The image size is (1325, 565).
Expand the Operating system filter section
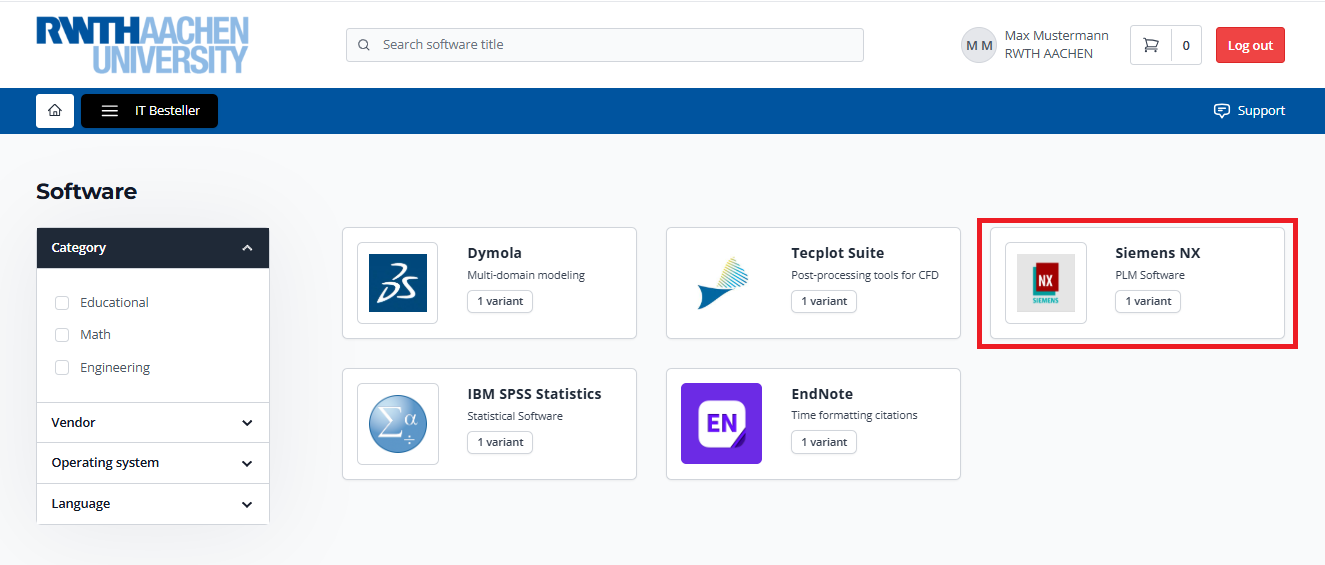(153, 463)
